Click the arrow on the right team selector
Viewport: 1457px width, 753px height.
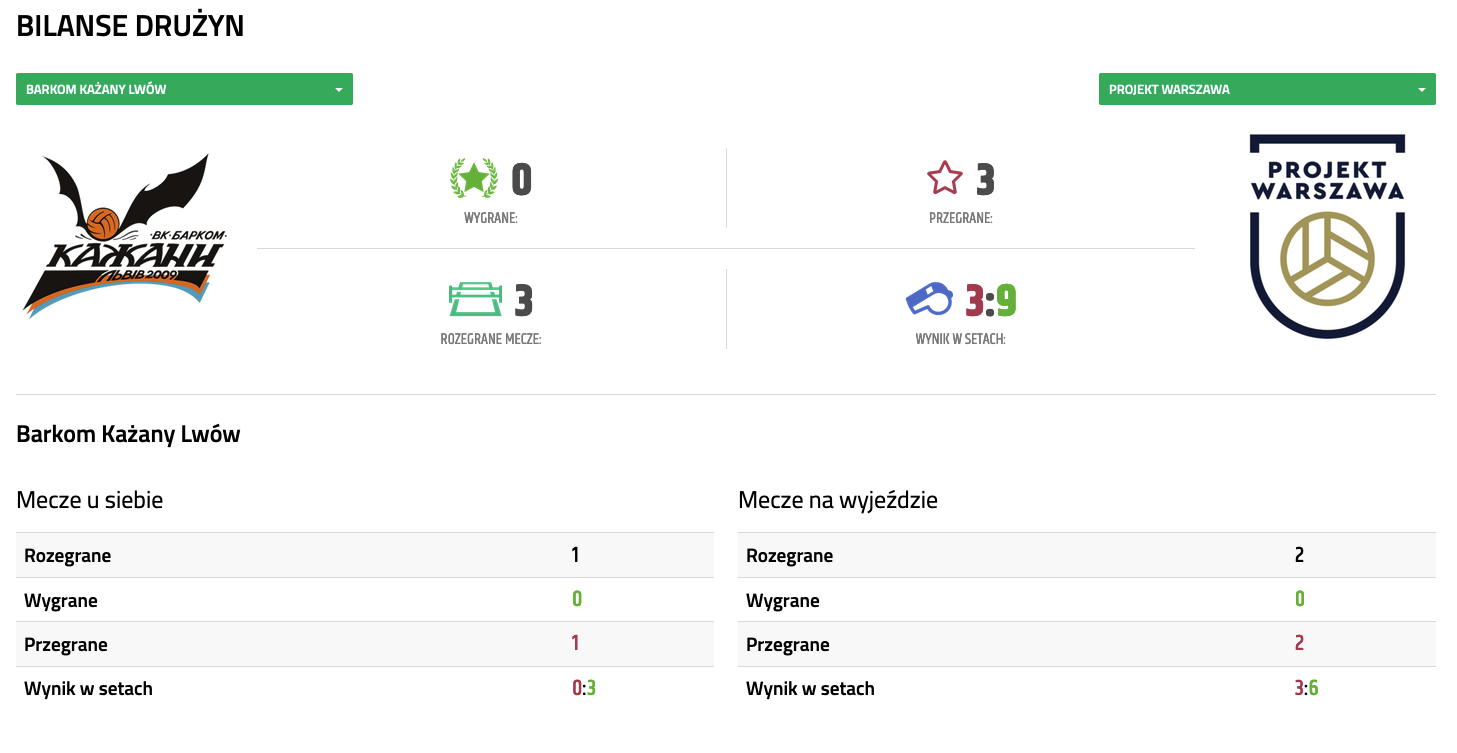[1421, 90]
